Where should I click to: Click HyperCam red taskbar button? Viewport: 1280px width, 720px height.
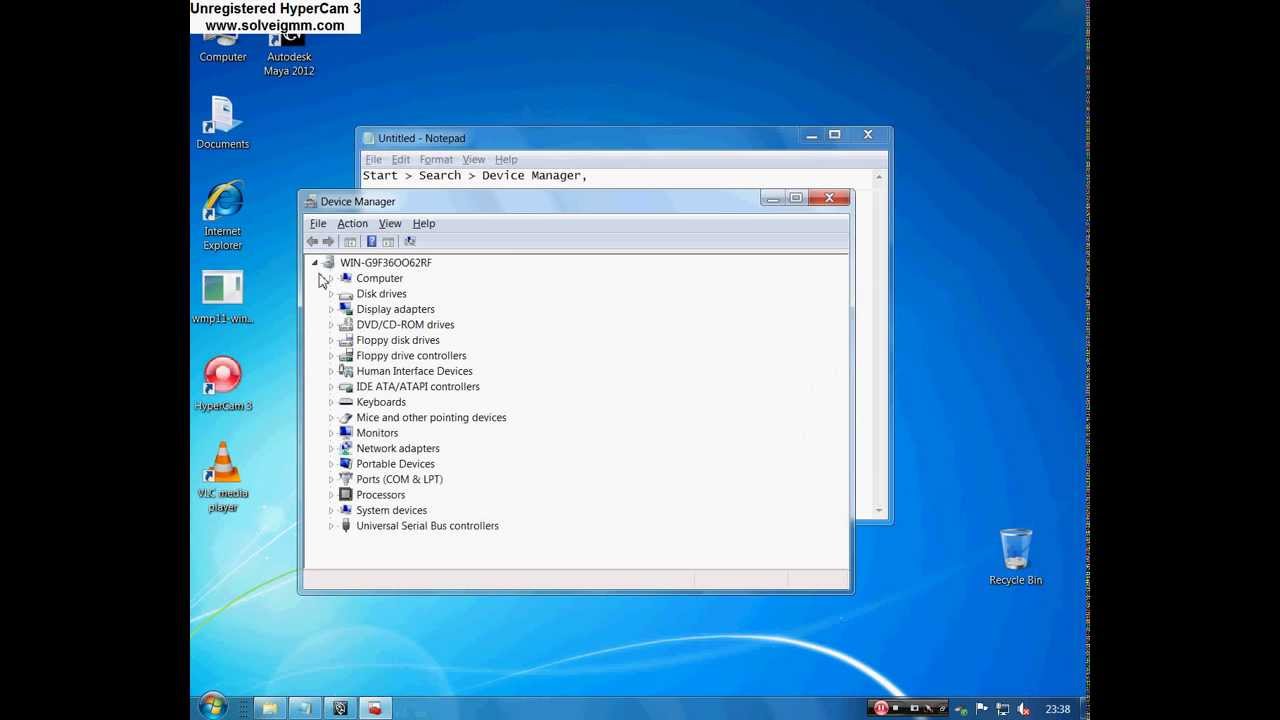(375, 708)
